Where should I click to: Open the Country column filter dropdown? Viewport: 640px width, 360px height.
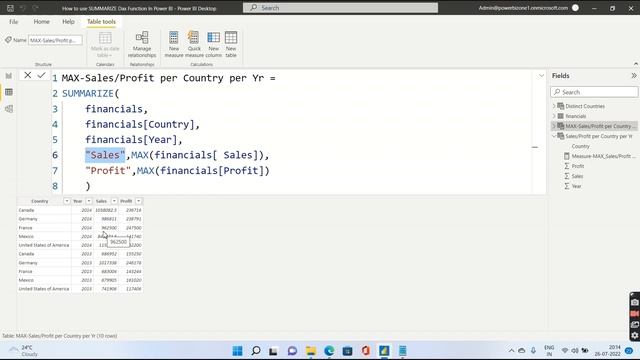click(x=67, y=201)
